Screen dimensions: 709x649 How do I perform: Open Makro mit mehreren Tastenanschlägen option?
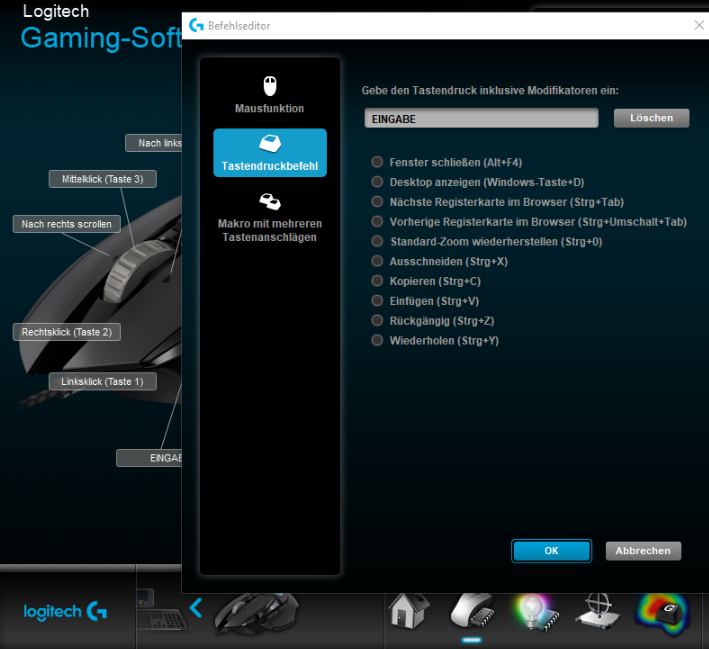(x=270, y=219)
